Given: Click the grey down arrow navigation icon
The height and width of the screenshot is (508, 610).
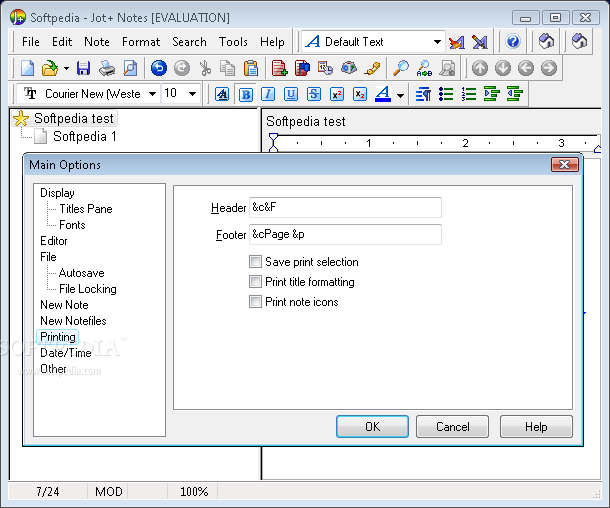Looking at the screenshot, I should point(503,68).
